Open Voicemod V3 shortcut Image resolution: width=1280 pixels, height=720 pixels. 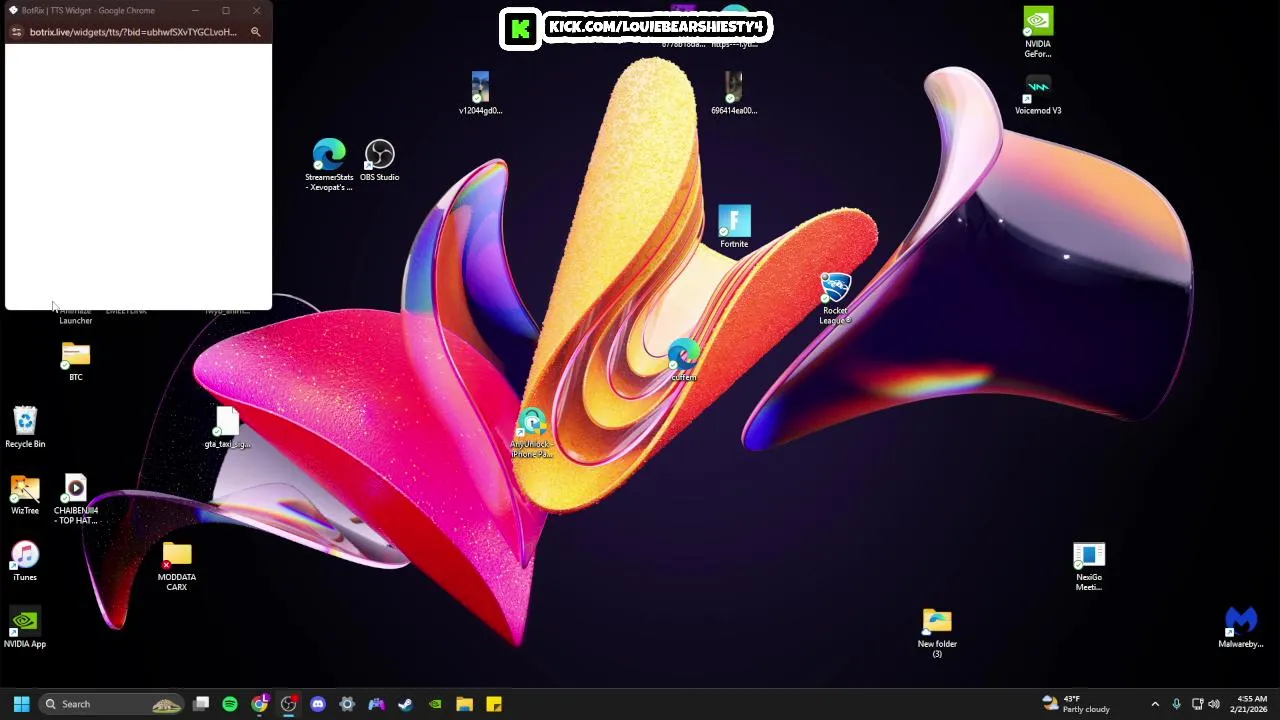click(1038, 94)
